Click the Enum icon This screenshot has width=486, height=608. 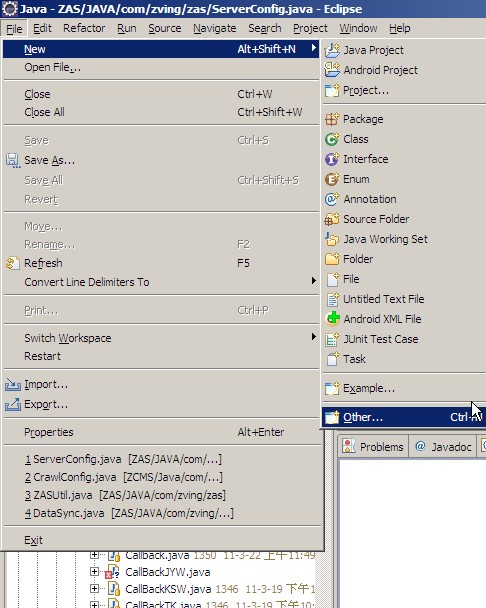click(332, 179)
